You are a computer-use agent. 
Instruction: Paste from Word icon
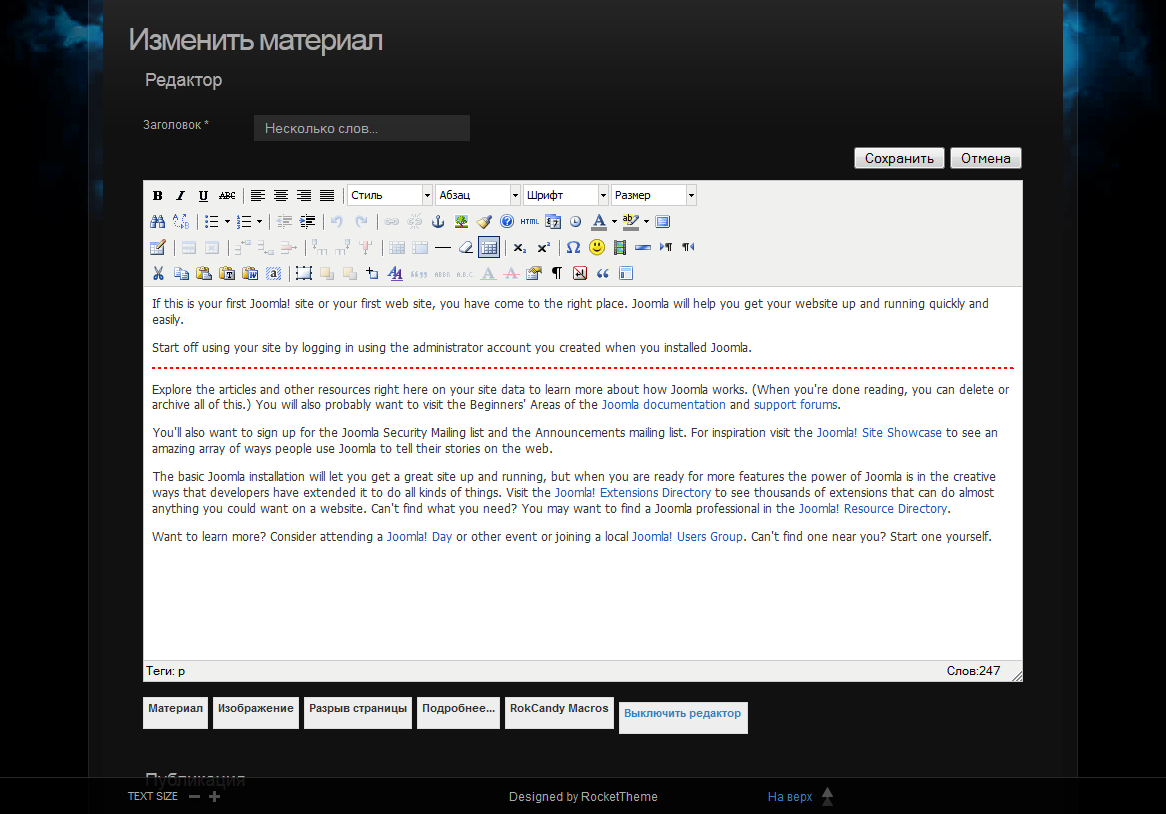[250, 274]
